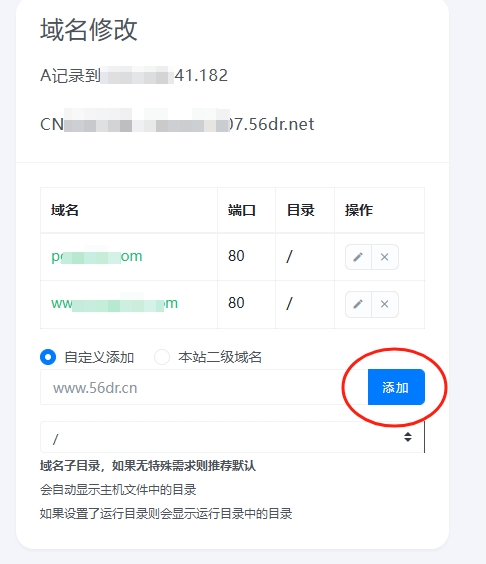
Task: Open the green domain link ending in om
Action: 97,256
